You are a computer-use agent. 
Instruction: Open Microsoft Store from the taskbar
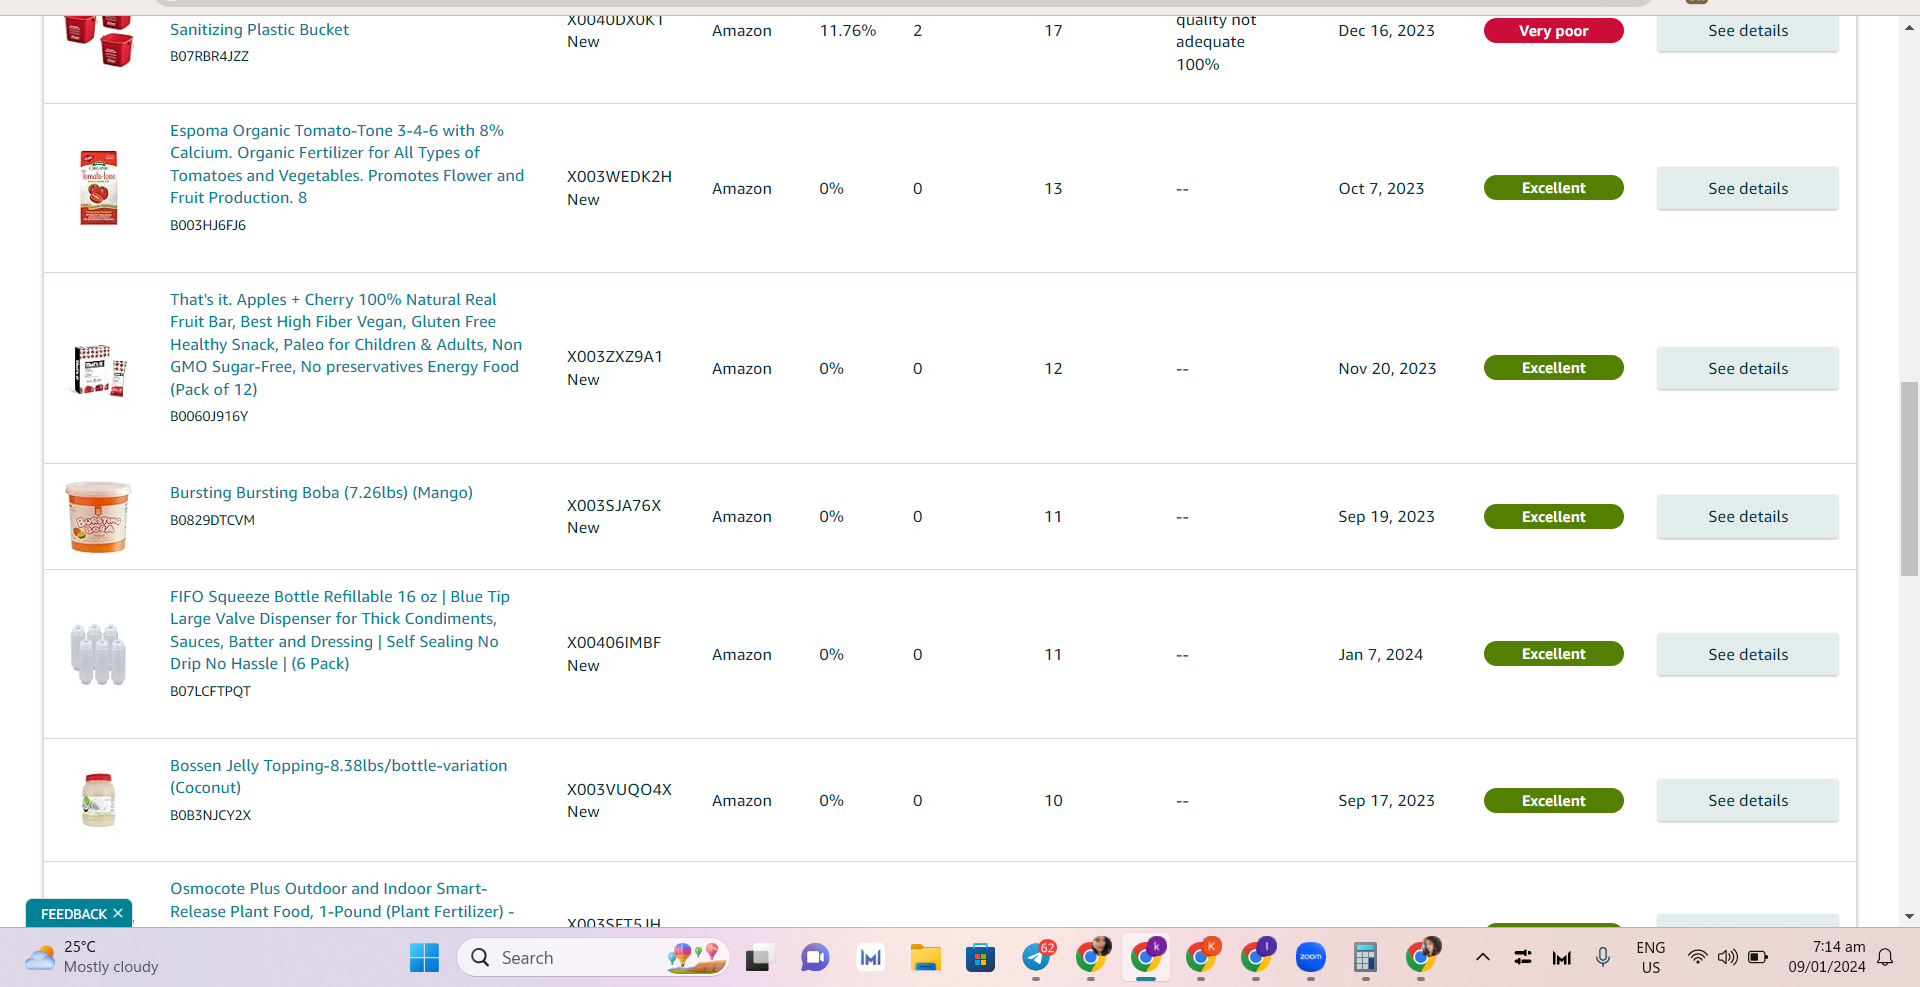pos(980,958)
